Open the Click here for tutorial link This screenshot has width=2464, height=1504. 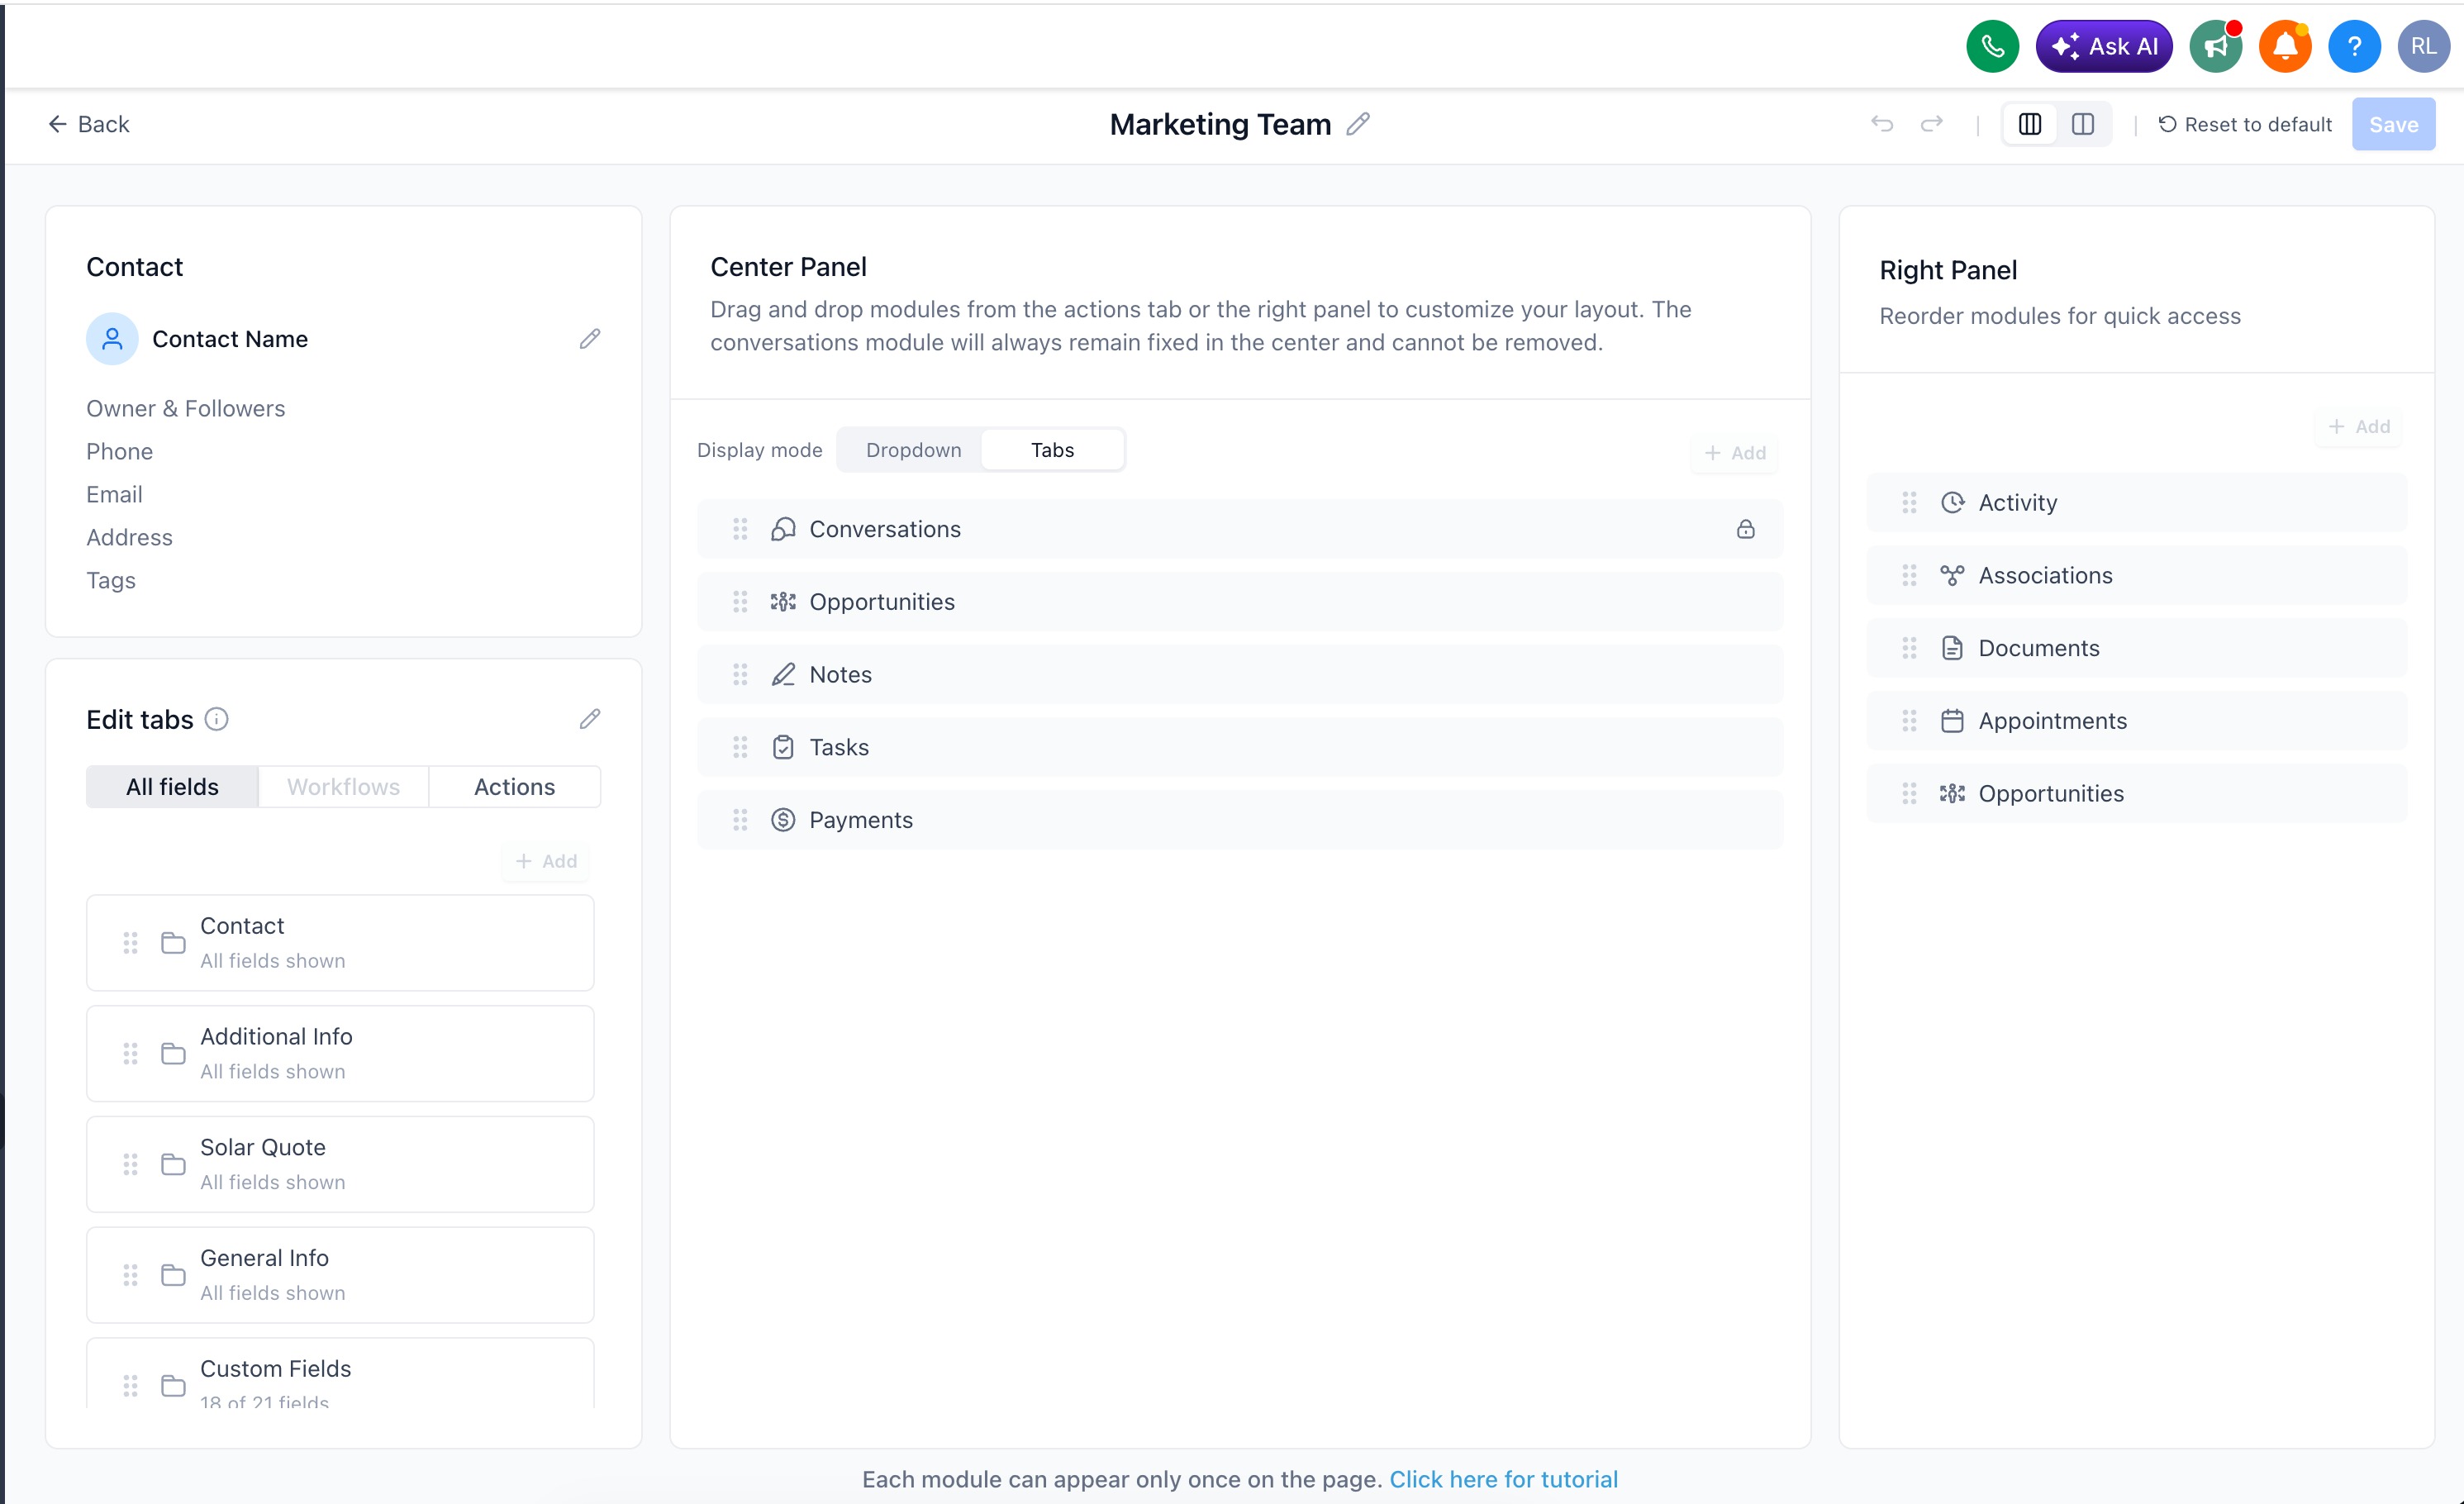coord(1503,1479)
